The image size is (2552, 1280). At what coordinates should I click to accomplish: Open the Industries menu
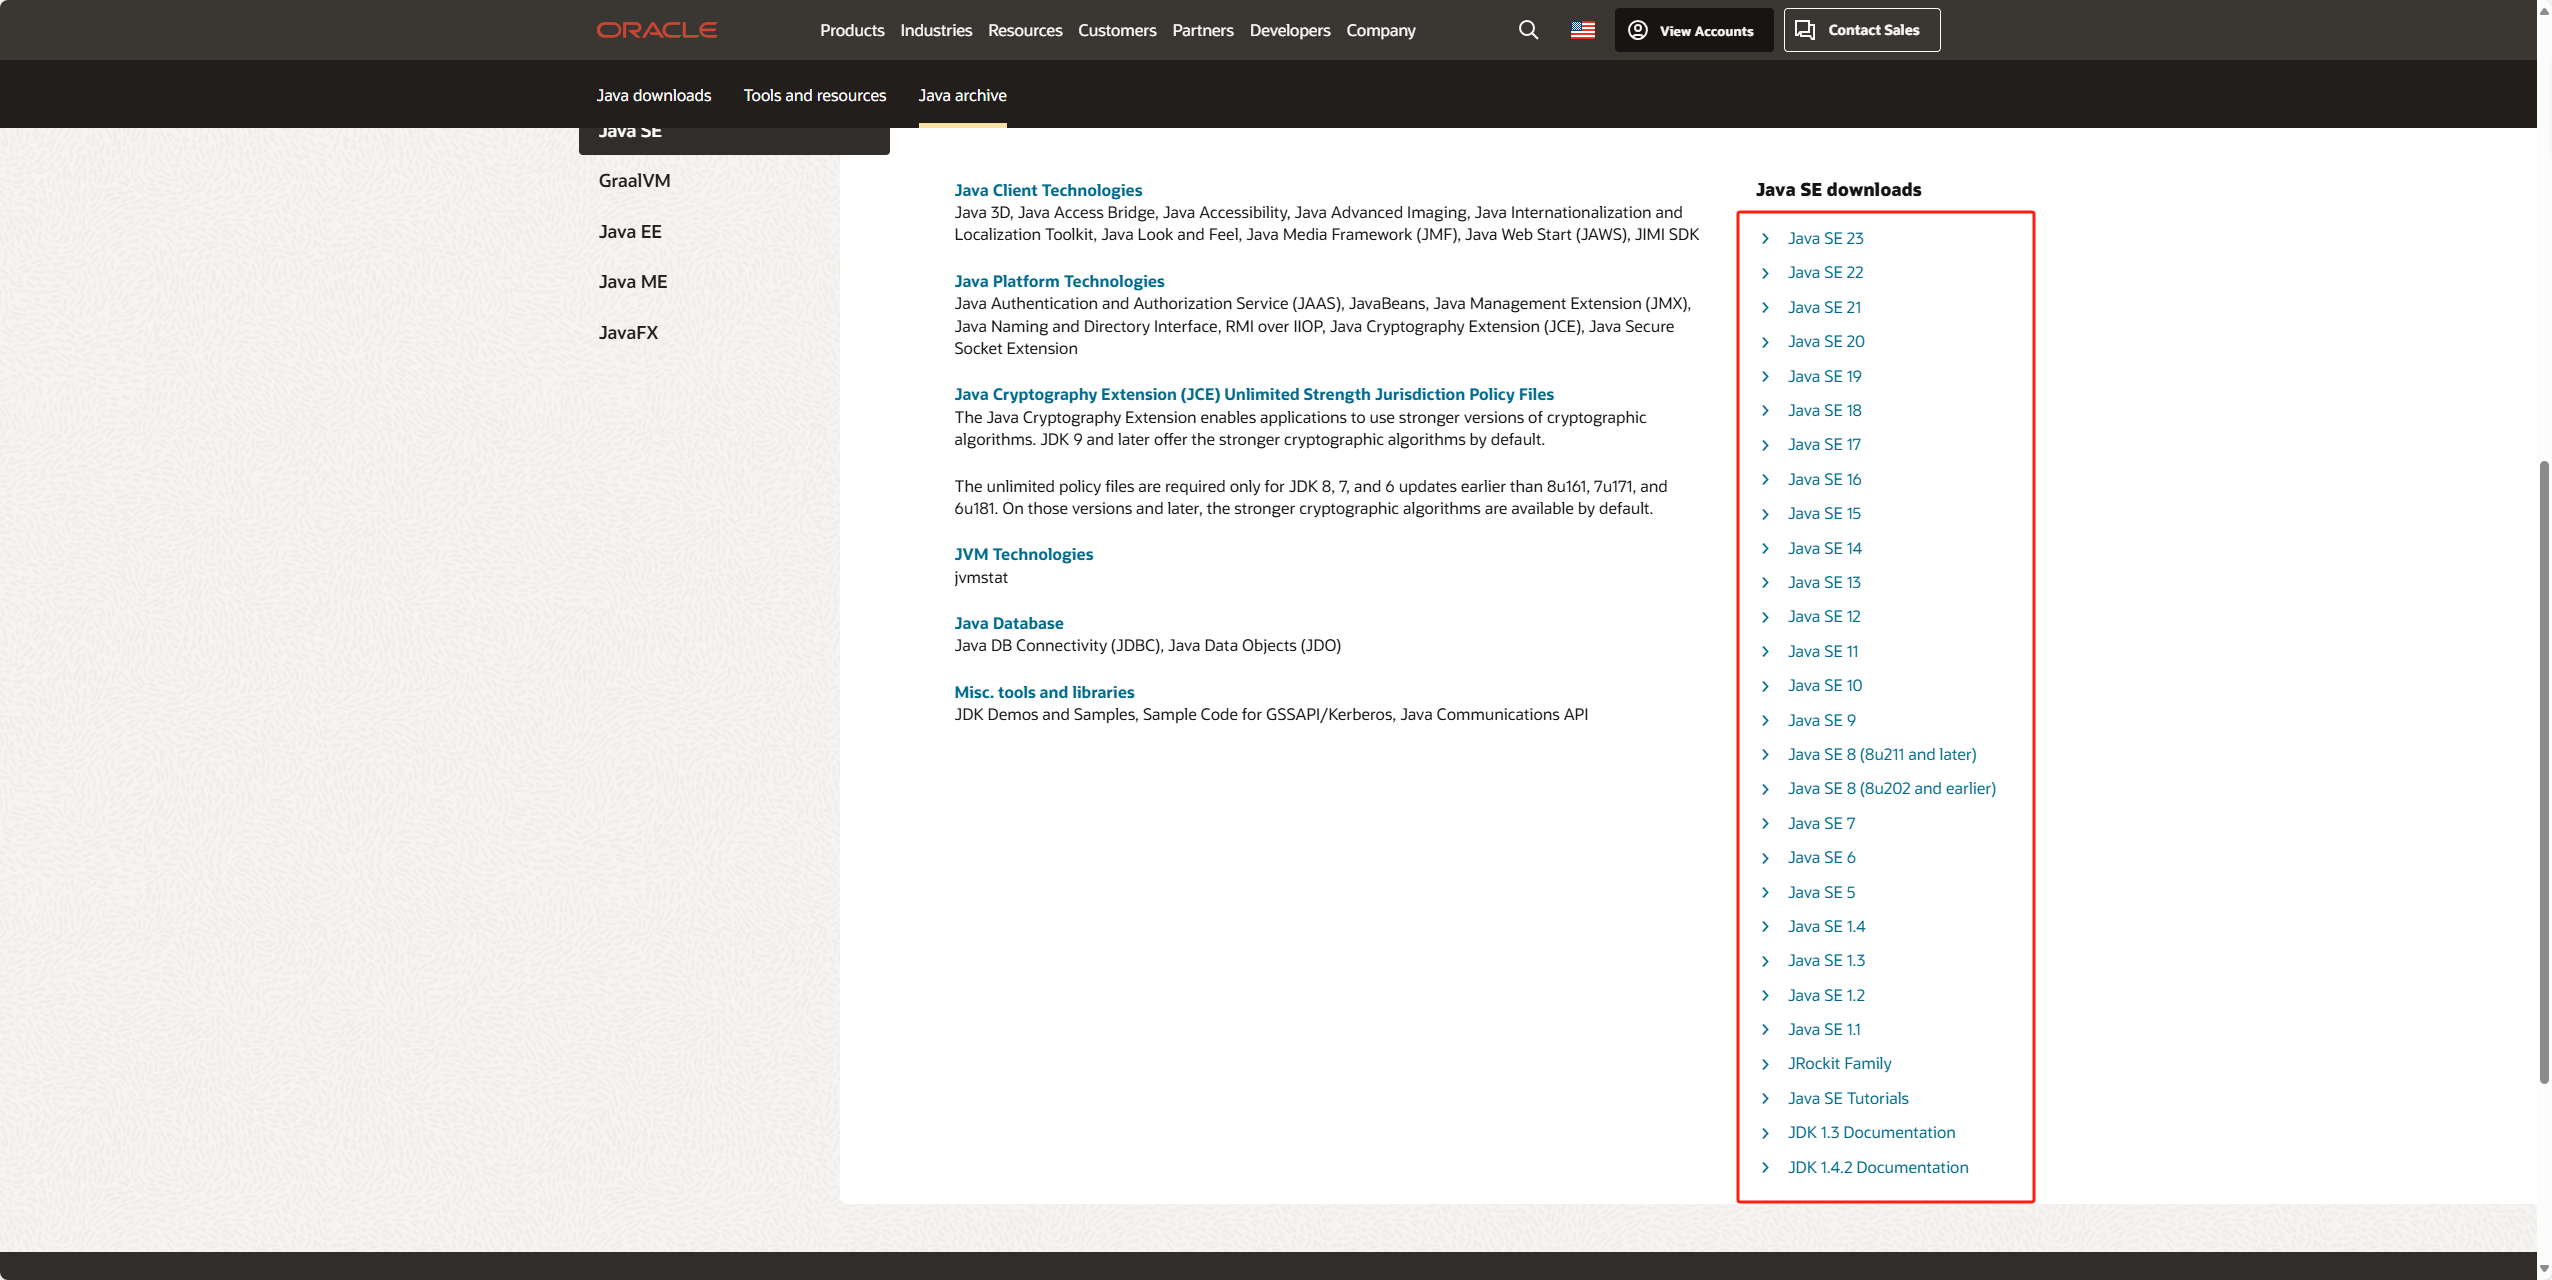coord(936,30)
